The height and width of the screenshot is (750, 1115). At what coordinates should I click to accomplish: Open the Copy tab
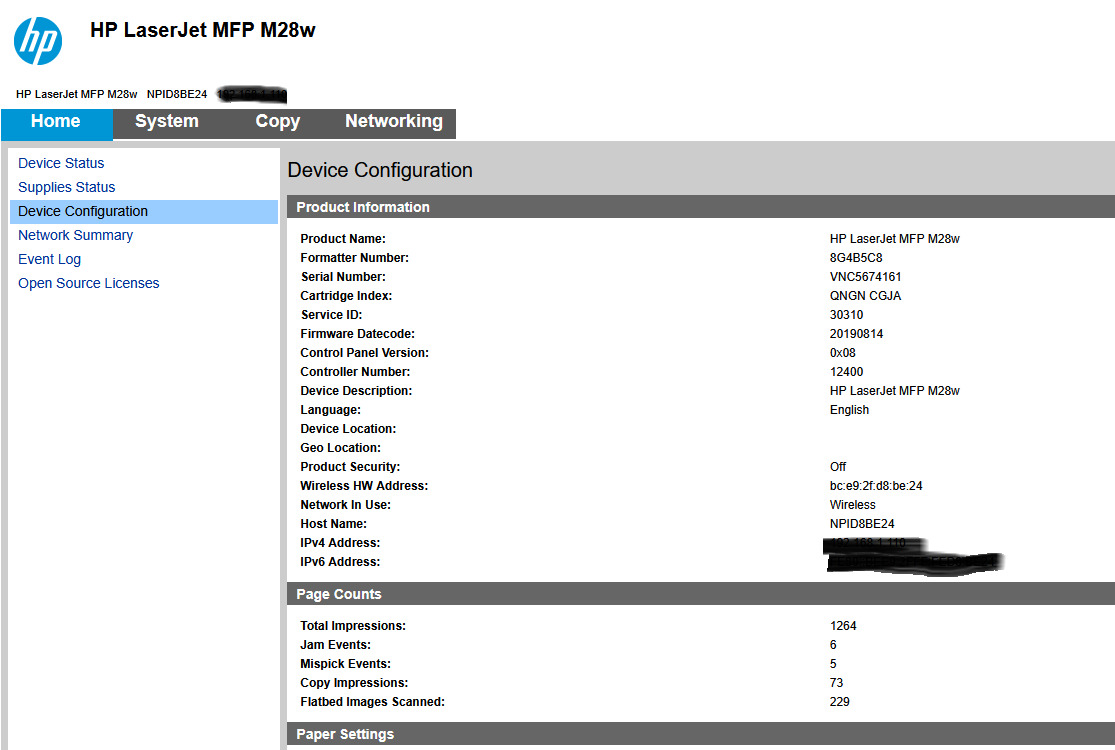point(277,122)
